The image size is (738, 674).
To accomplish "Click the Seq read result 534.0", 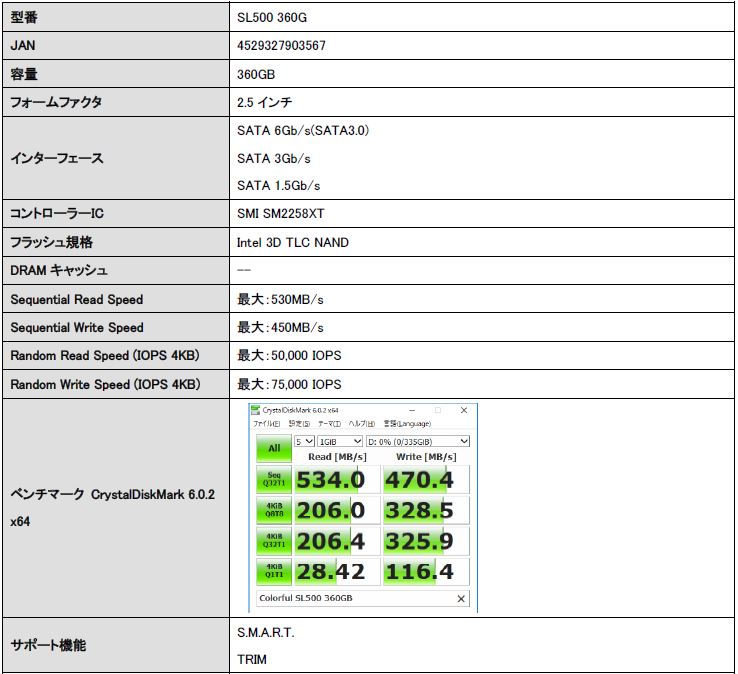I will pos(337,480).
